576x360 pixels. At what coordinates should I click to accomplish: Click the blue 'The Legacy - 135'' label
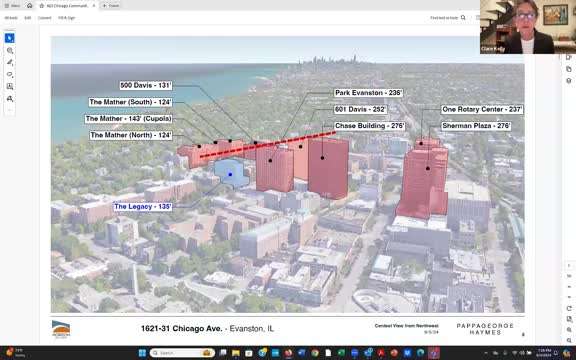click(143, 206)
